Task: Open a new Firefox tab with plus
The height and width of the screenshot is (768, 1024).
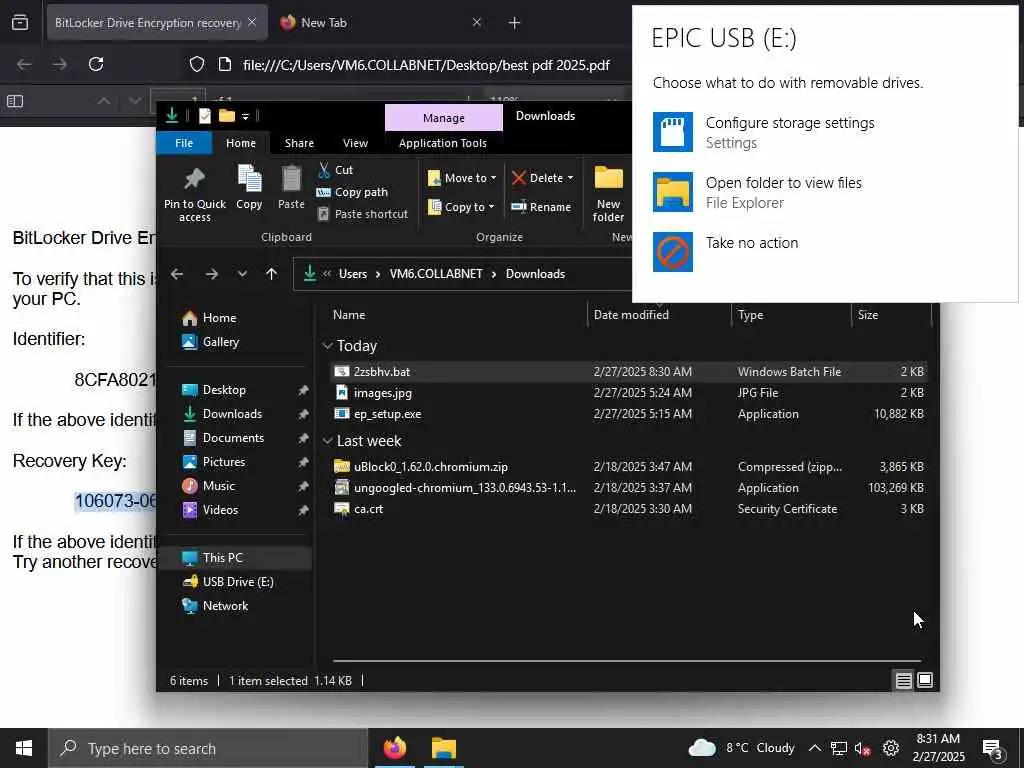Action: click(515, 23)
